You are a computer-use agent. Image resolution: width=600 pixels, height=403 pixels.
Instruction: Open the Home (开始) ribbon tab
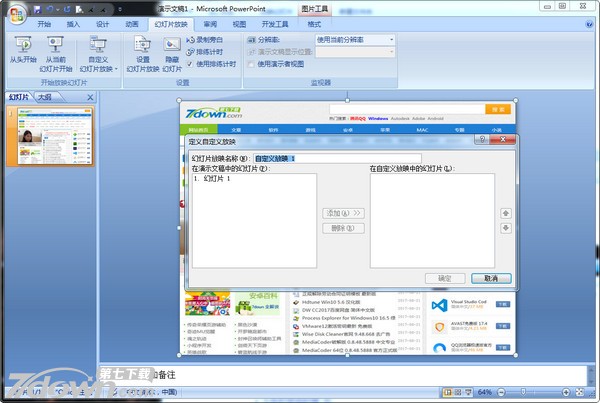coord(44,24)
